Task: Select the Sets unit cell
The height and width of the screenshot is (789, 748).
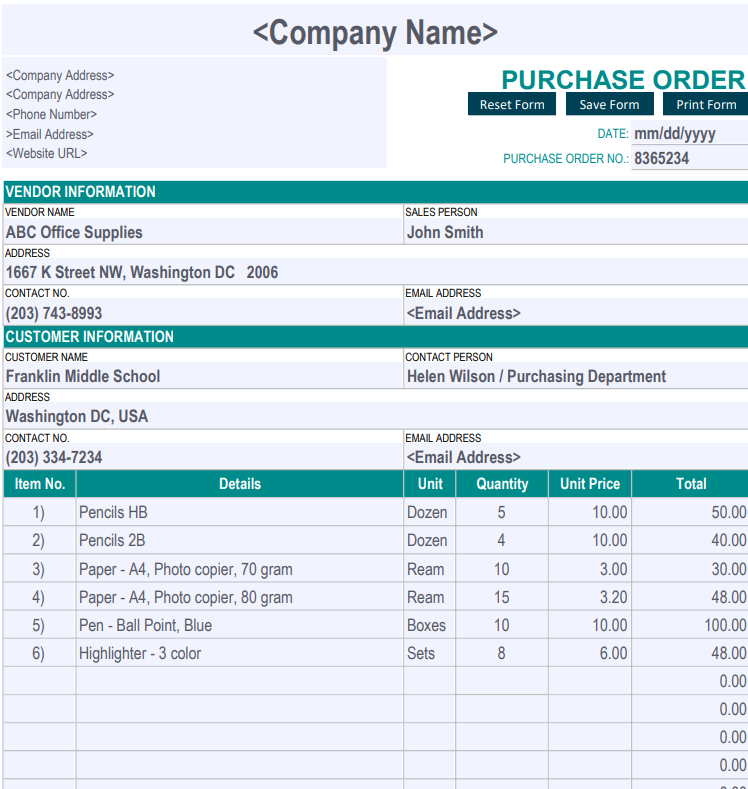Action: [x=430, y=653]
